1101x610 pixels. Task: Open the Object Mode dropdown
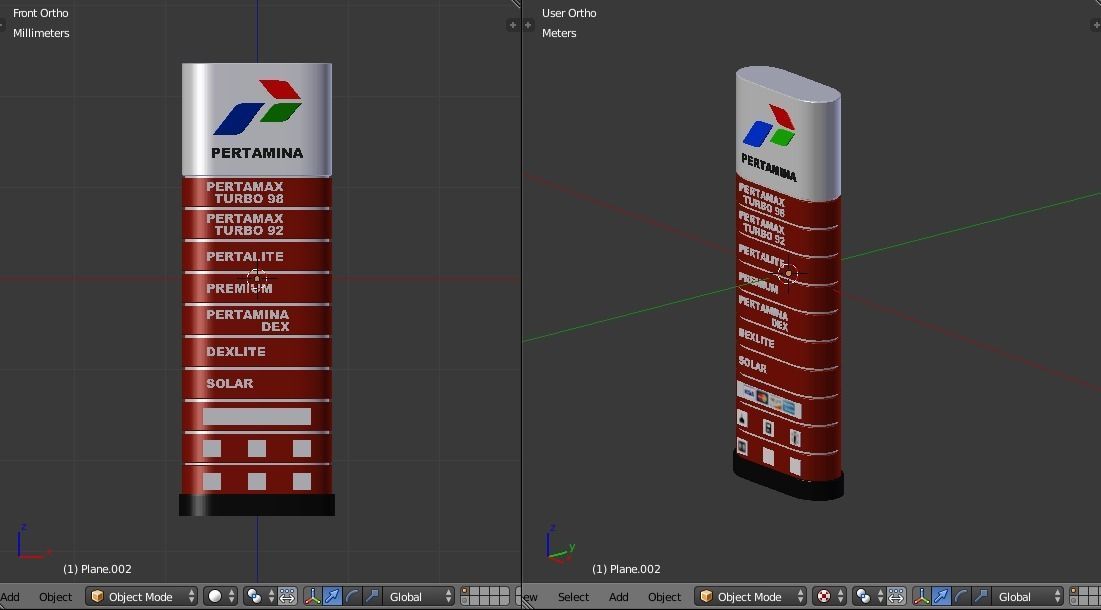click(x=140, y=596)
